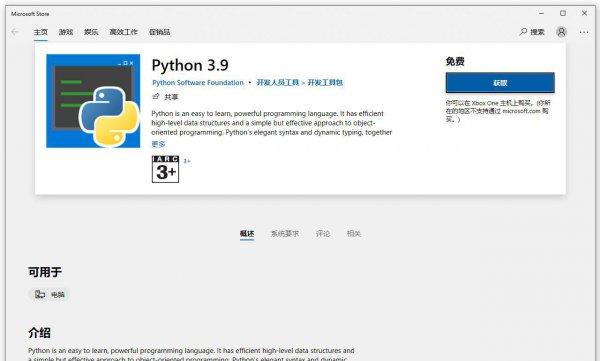Select the 相关 related tab
This screenshot has width=600, height=361.
click(354, 234)
